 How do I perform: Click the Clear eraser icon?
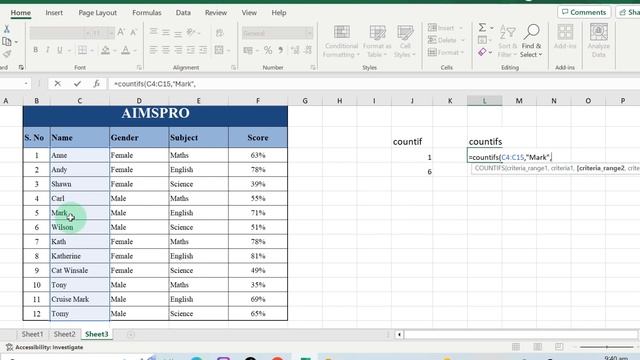pos(482,52)
